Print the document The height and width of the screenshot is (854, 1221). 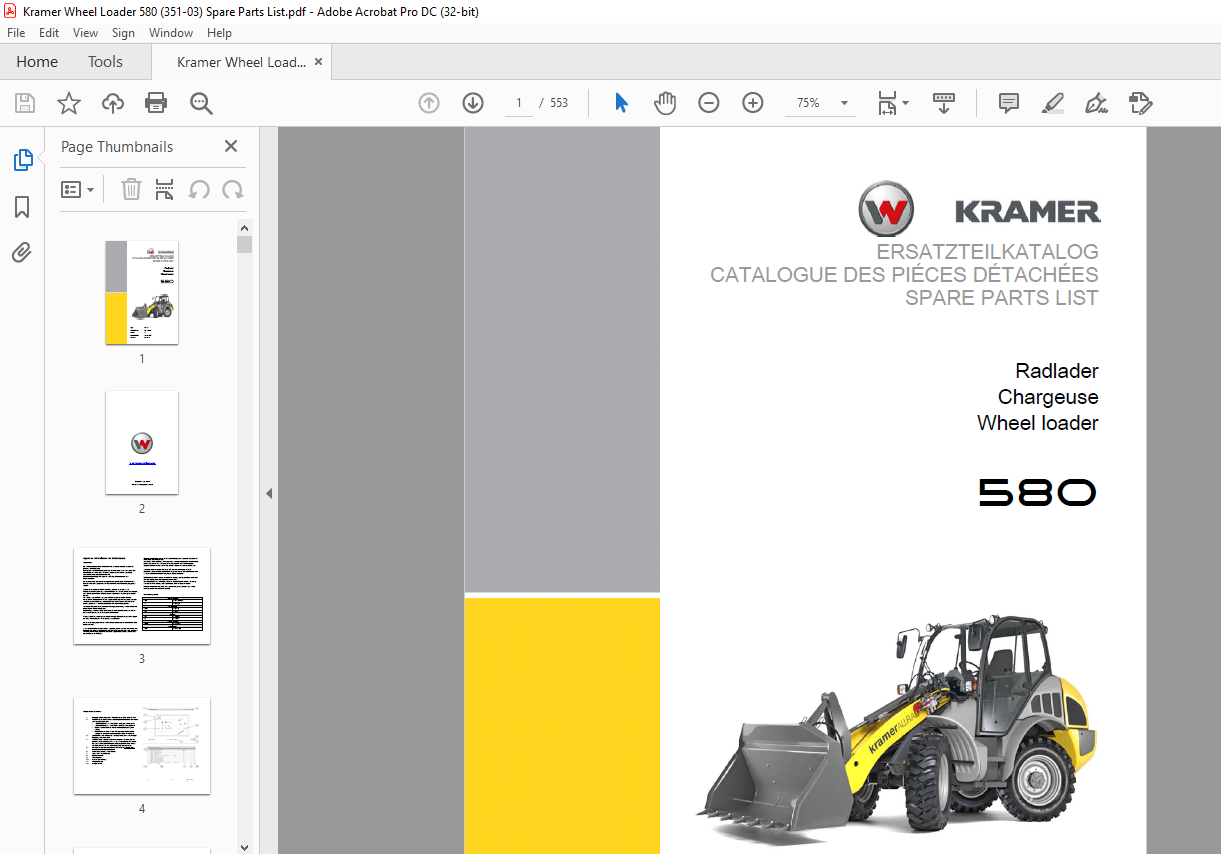(156, 103)
